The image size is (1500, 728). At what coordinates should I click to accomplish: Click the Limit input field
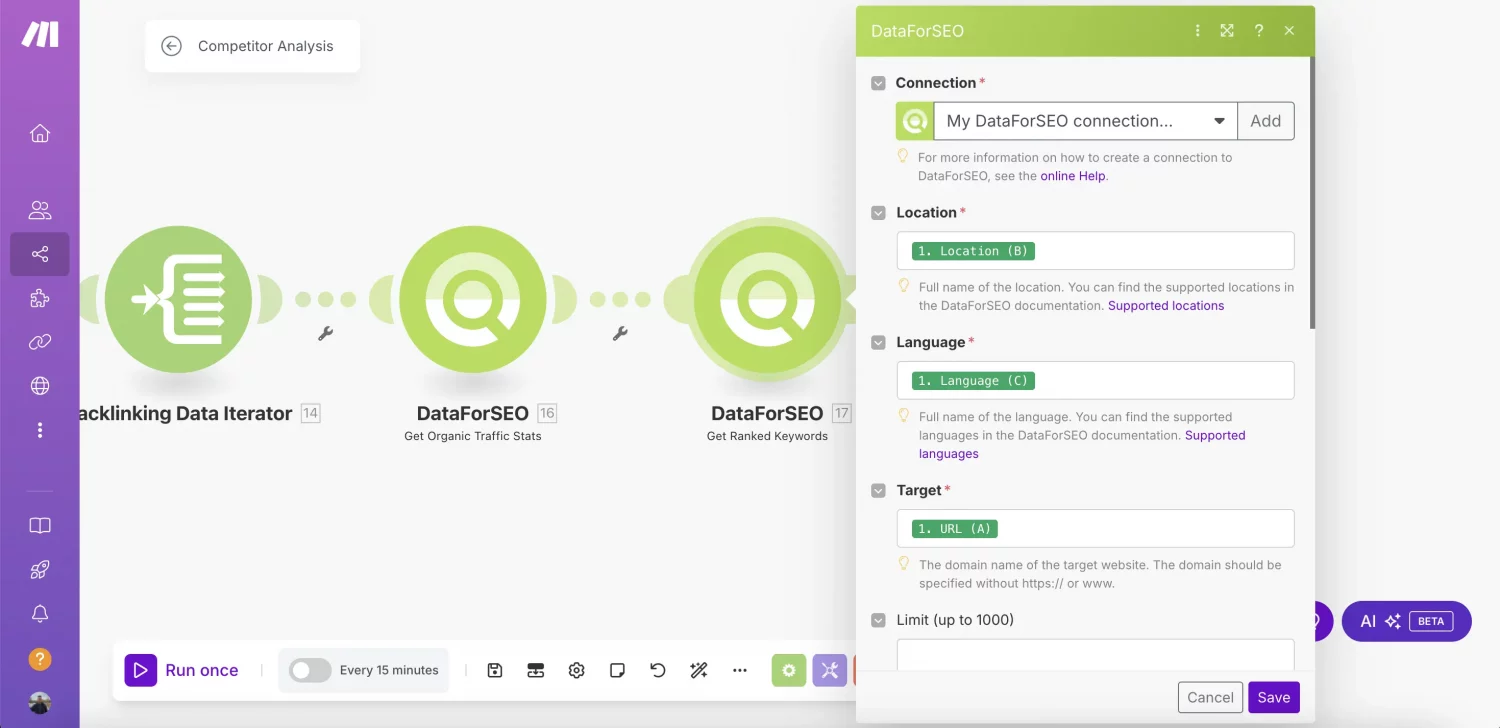tap(1095, 655)
